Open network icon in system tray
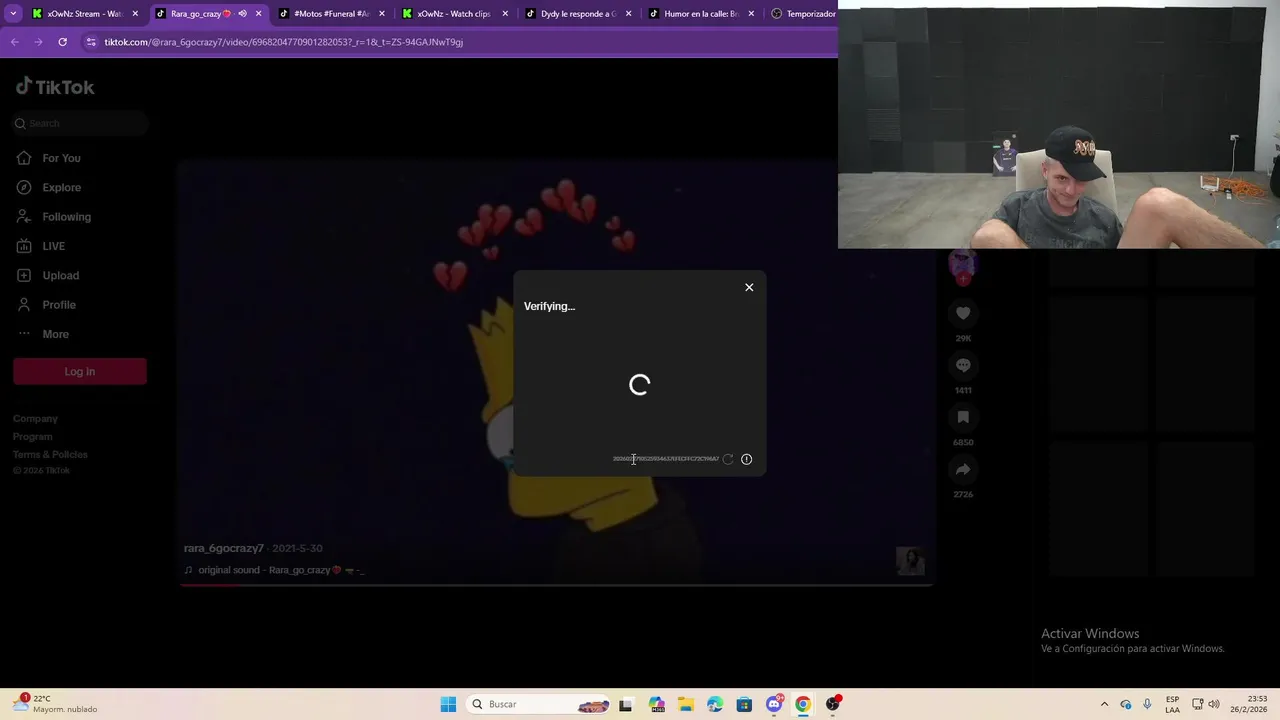The height and width of the screenshot is (720, 1280). click(1198, 704)
